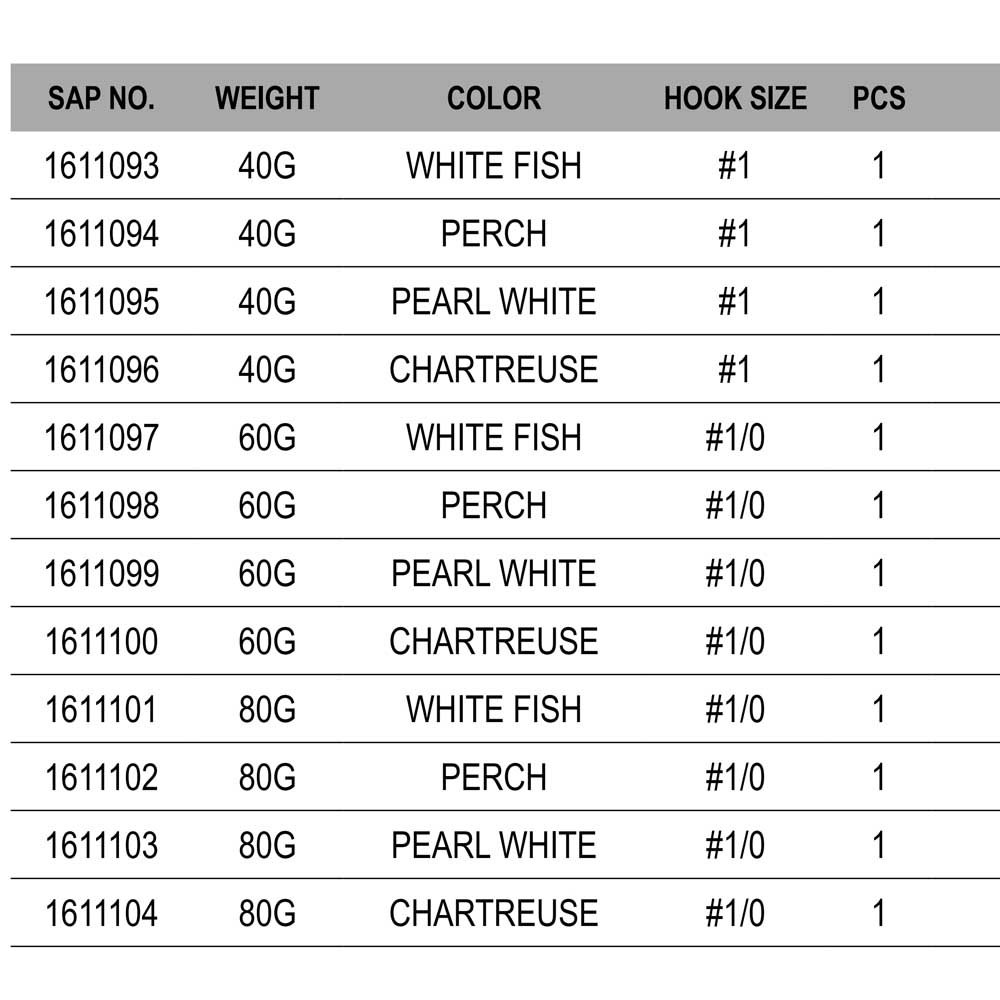Select SAP number 1611094
This screenshot has width=1000, height=1000.
101,234
